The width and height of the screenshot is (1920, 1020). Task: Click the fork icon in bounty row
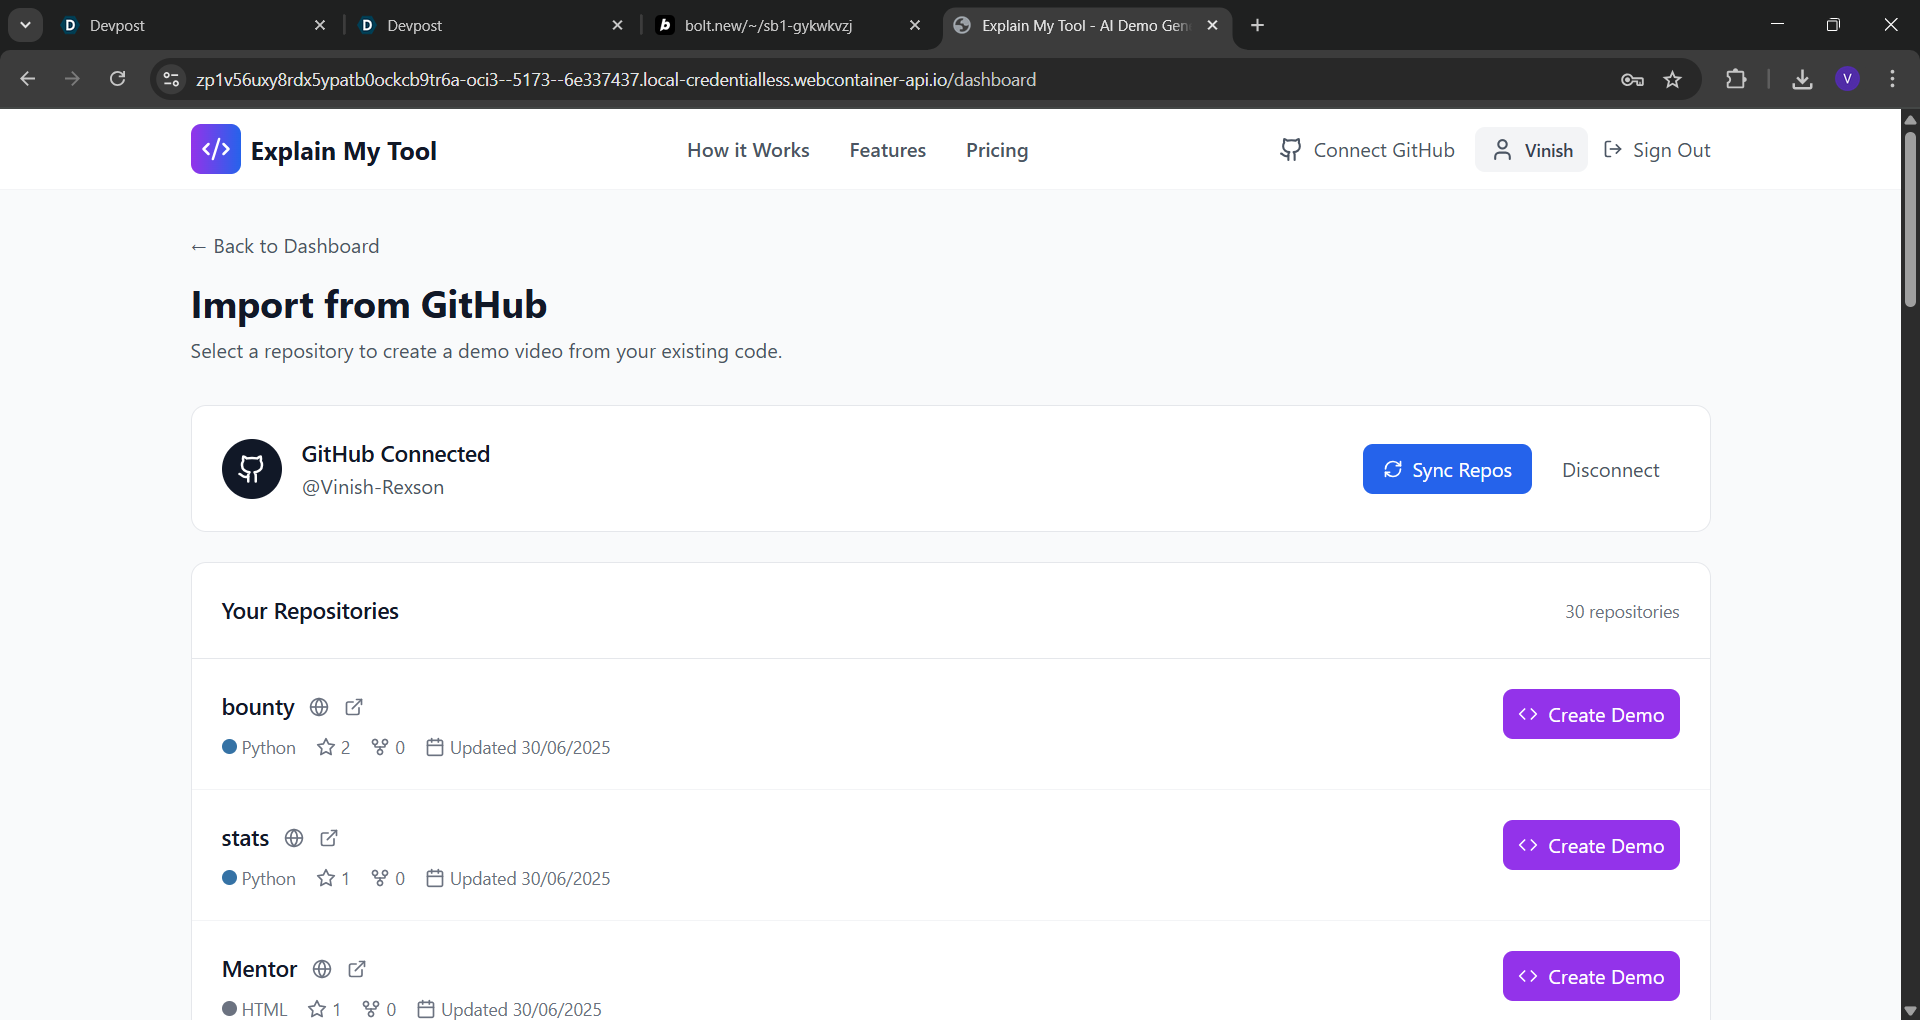(380, 747)
